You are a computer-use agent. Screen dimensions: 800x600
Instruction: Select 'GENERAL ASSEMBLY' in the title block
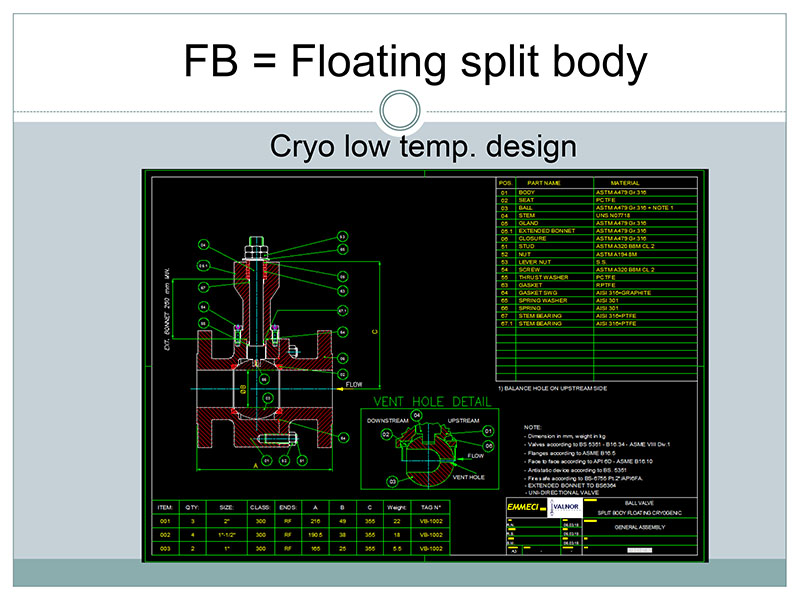pos(640,527)
